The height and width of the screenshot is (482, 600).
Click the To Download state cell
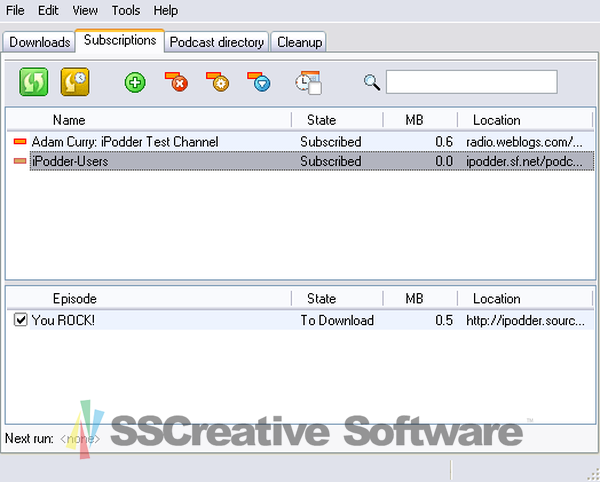point(337,320)
